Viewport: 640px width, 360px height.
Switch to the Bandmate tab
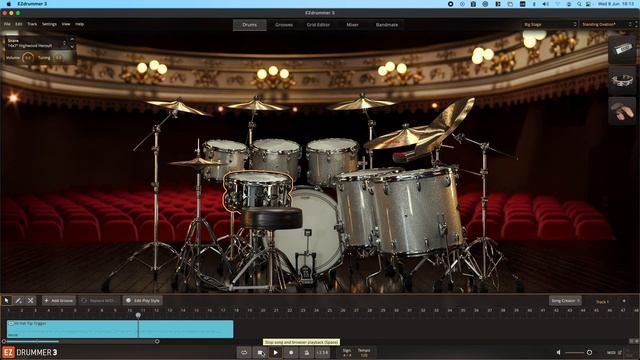click(387, 24)
